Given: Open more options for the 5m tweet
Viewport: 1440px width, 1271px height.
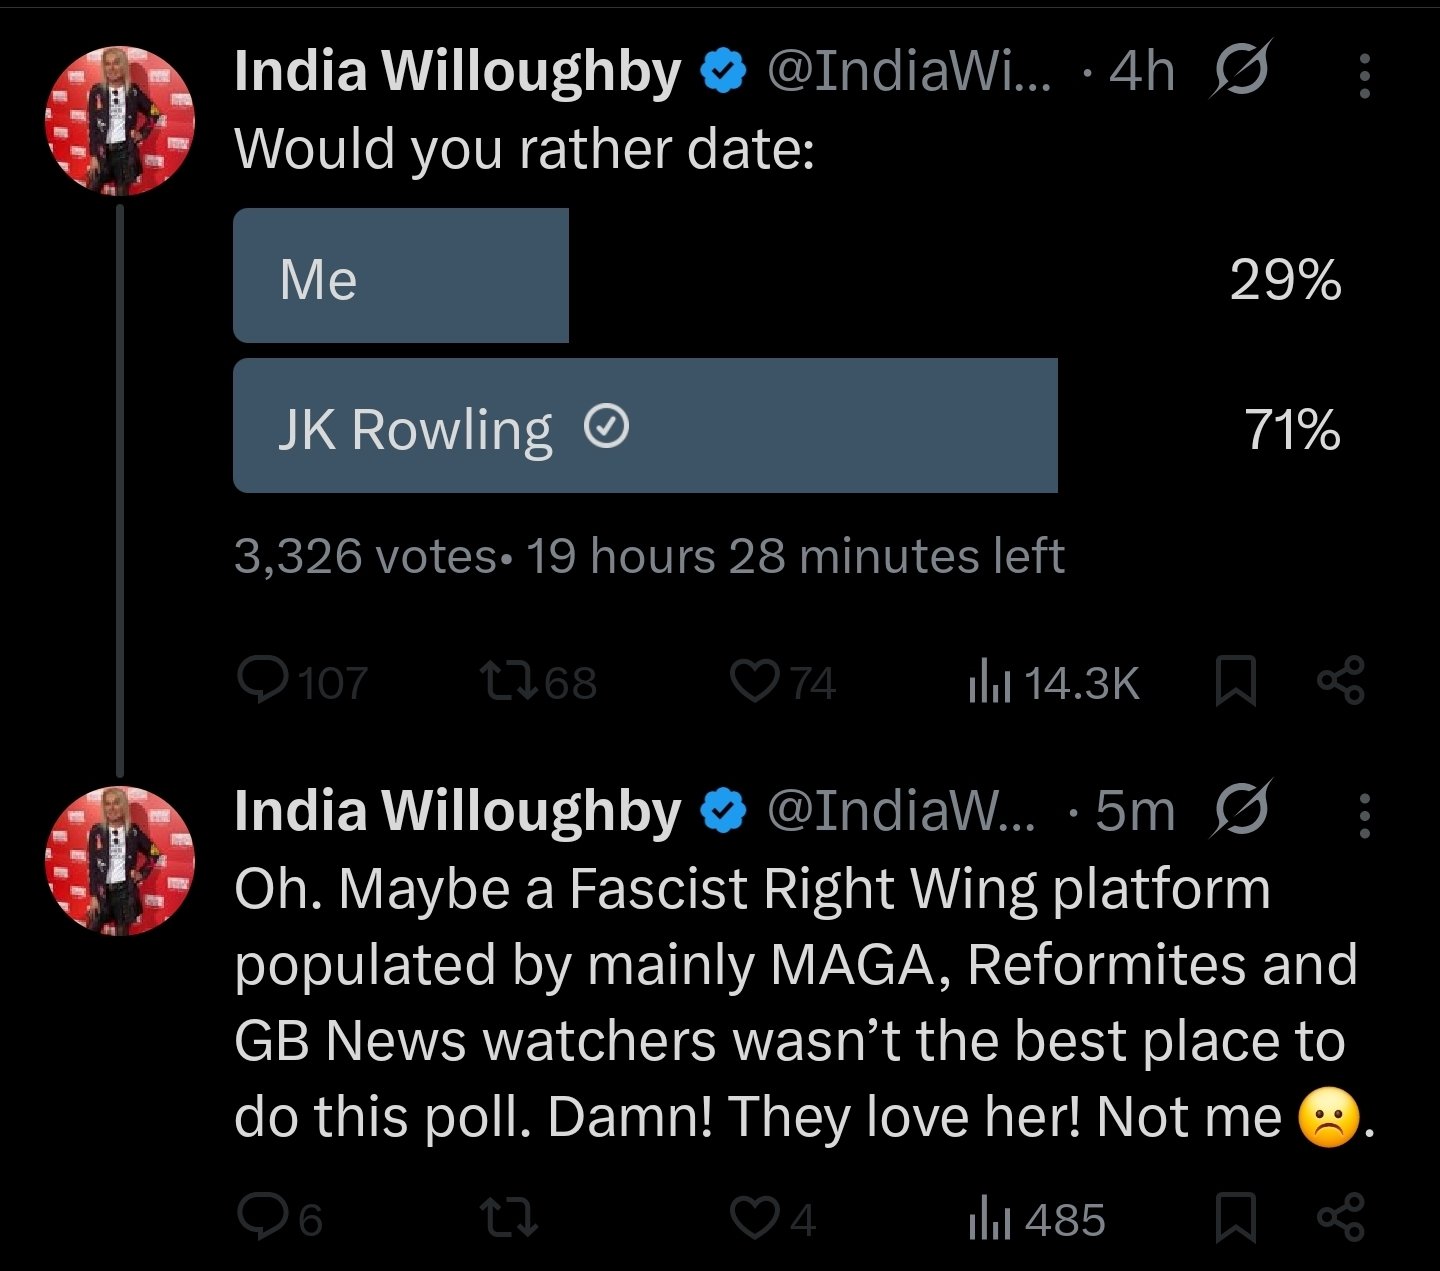Looking at the screenshot, I should (1364, 815).
